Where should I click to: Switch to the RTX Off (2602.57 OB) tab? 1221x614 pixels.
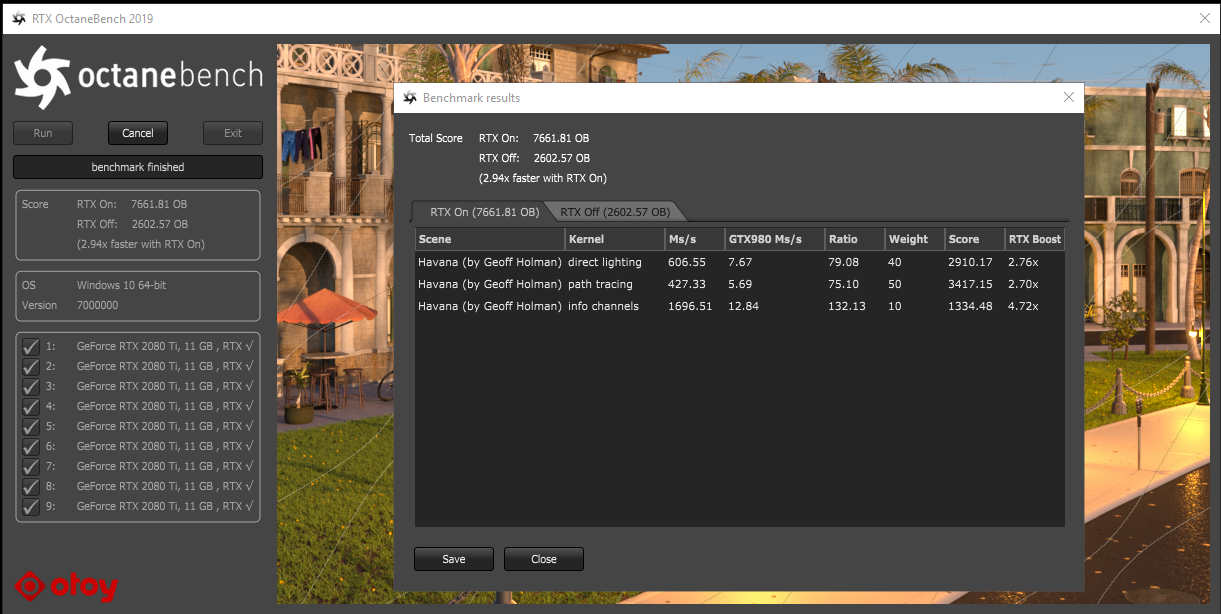pyautogui.click(x=616, y=212)
